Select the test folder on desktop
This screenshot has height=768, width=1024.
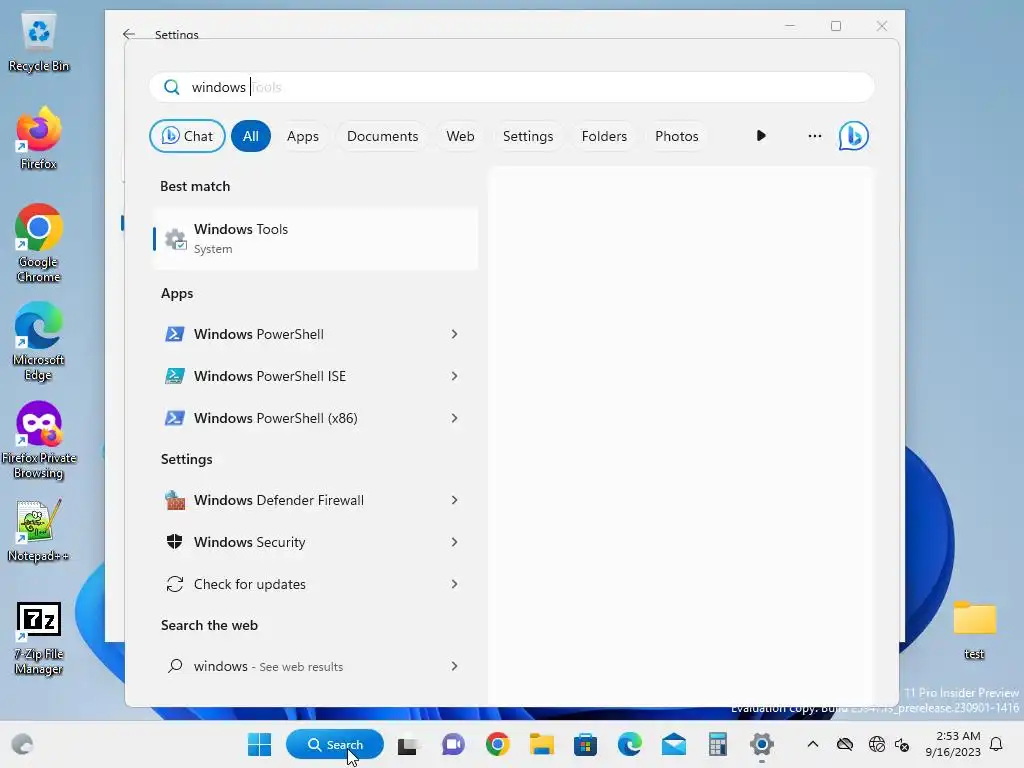[974, 630]
